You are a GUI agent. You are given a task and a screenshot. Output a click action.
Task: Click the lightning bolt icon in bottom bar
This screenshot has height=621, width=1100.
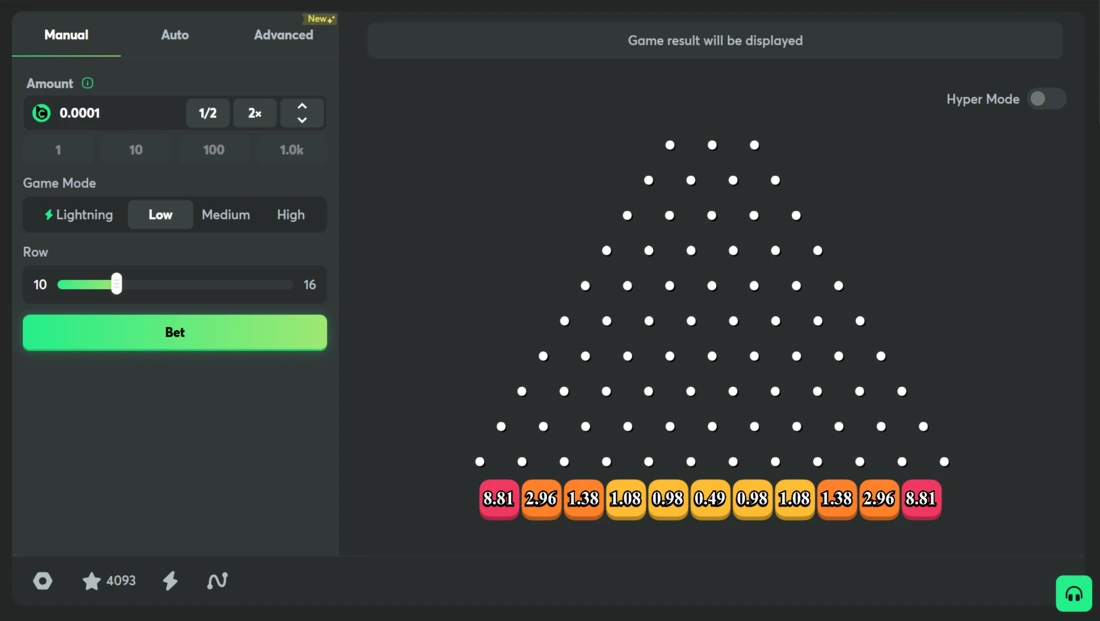170,581
